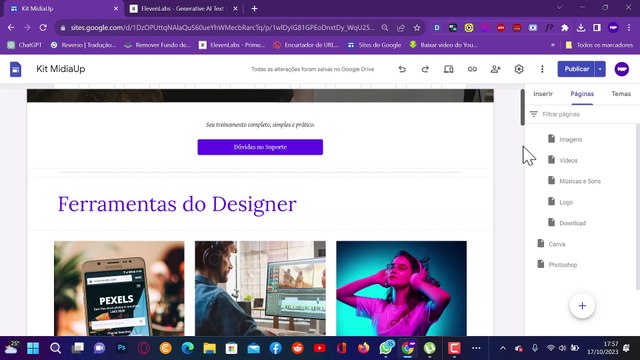This screenshot has width=640, height=360.
Task: Open the Encurtador de URL bookmark
Action: click(307, 45)
